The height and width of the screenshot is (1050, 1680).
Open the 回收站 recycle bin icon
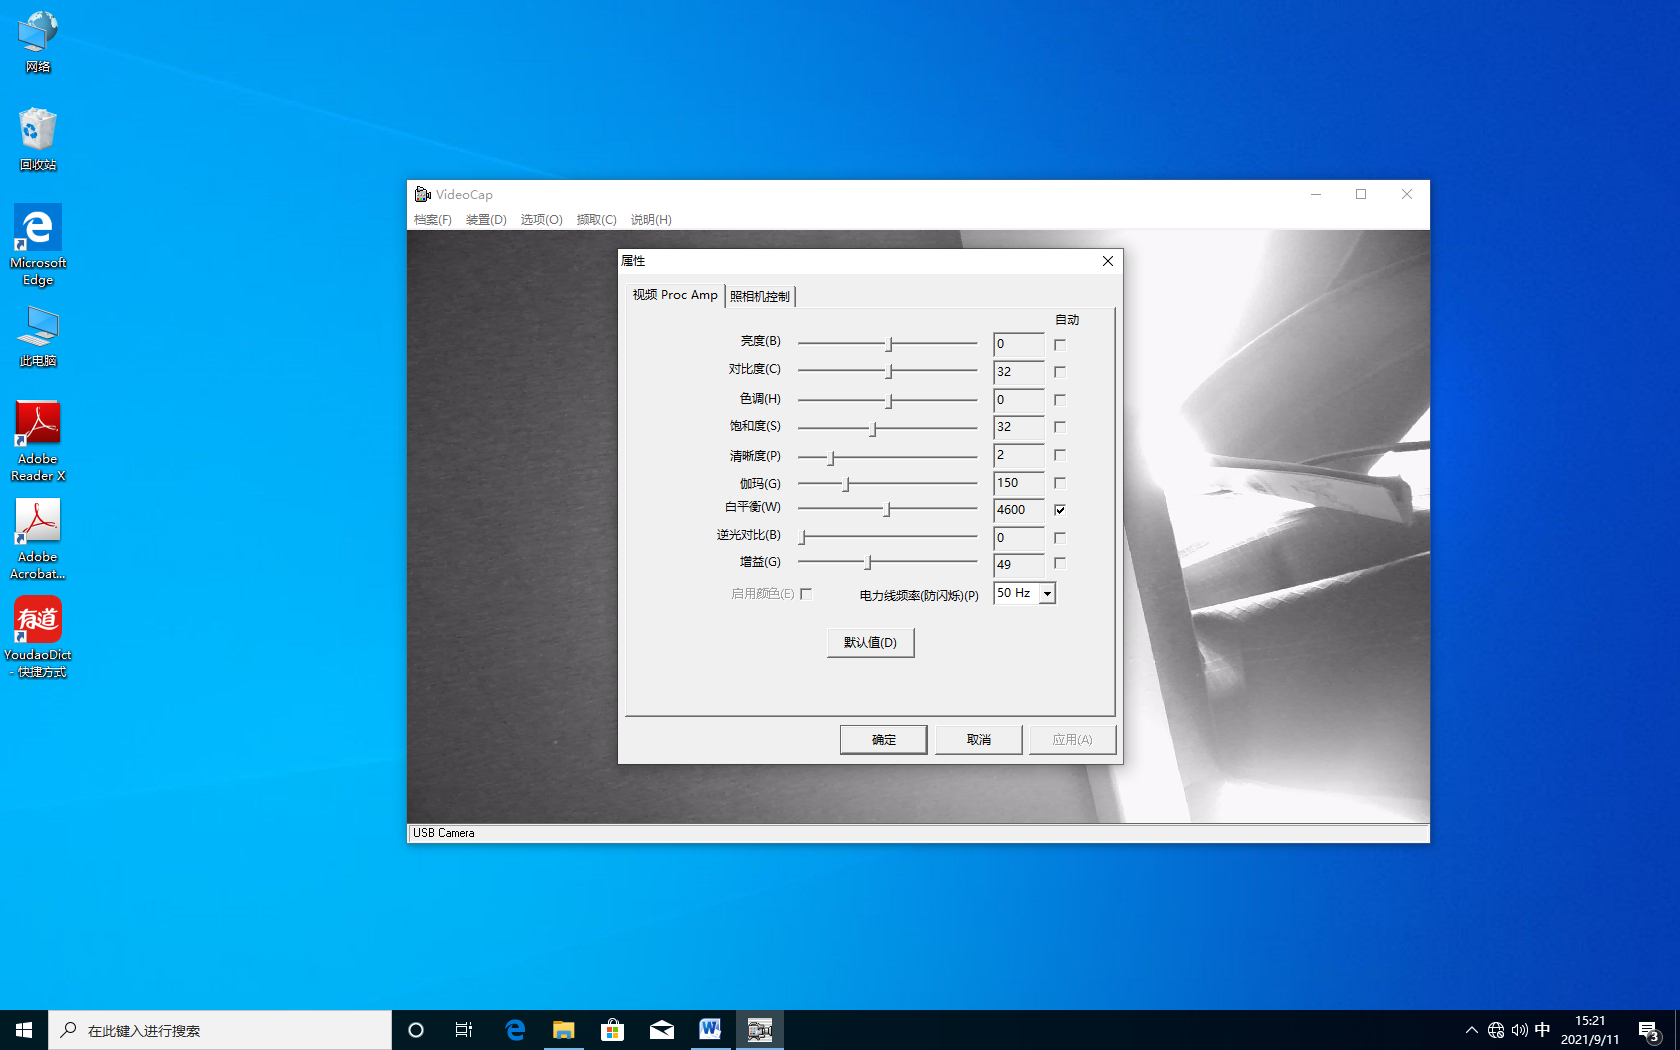coord(38,139)
